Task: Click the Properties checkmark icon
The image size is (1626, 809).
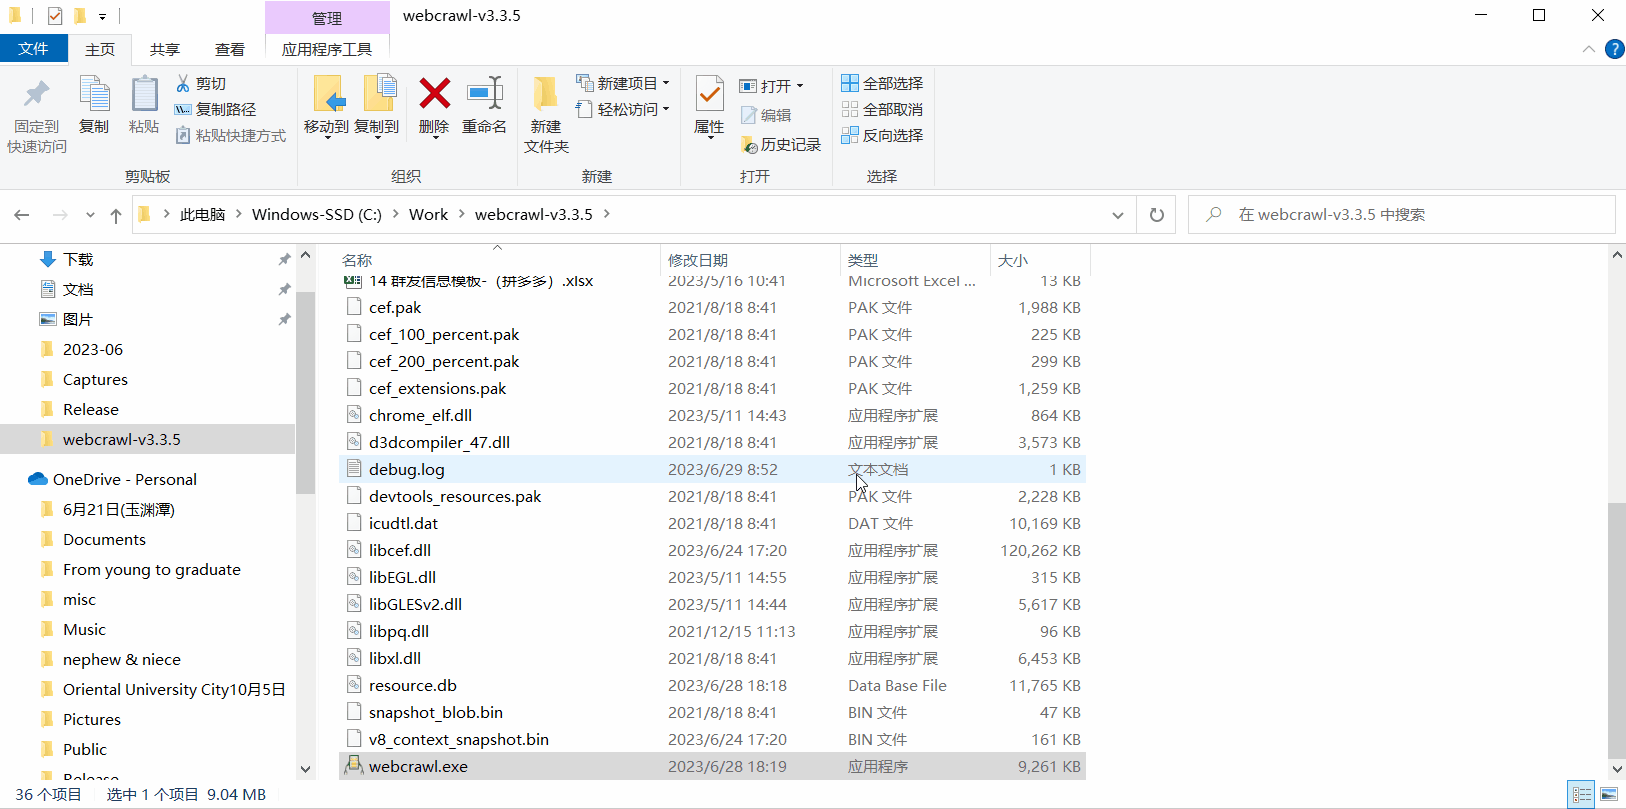Action: point(709,95)
